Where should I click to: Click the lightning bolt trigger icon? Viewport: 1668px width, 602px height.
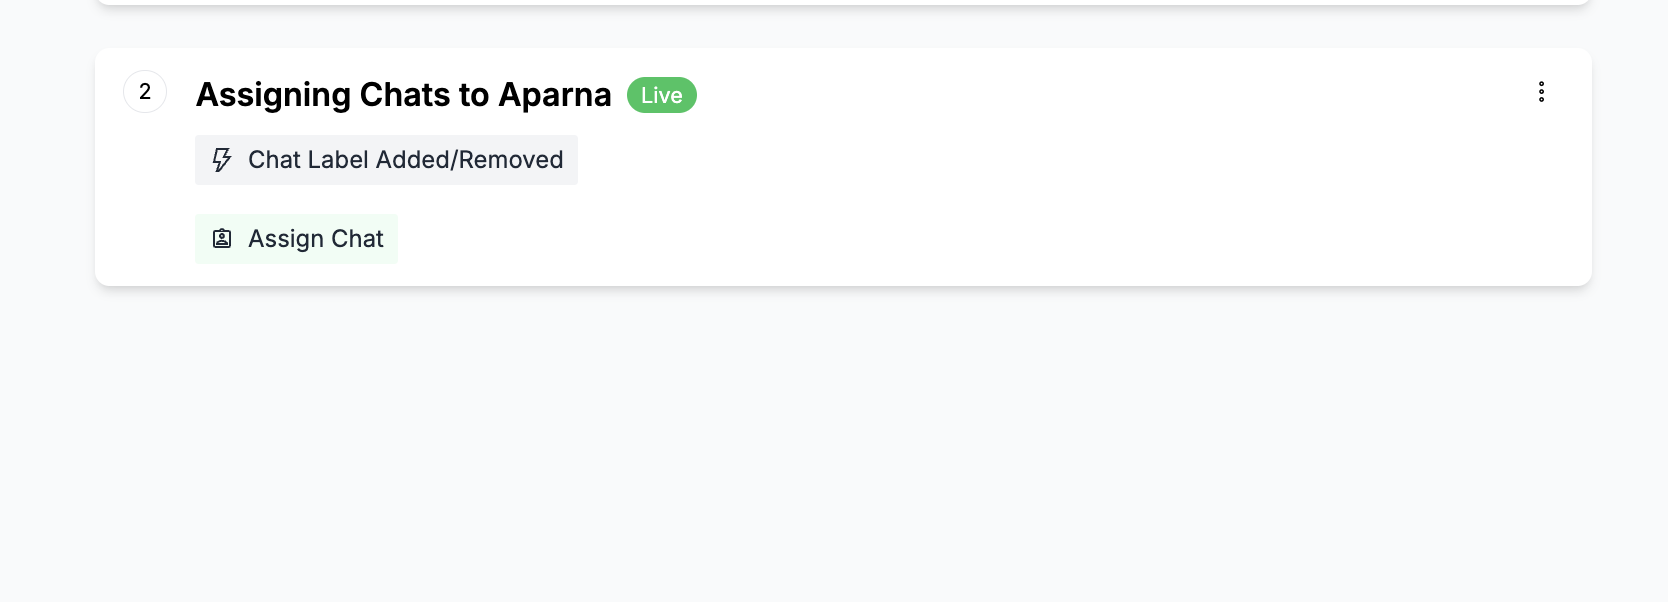[x=222, y=160]
